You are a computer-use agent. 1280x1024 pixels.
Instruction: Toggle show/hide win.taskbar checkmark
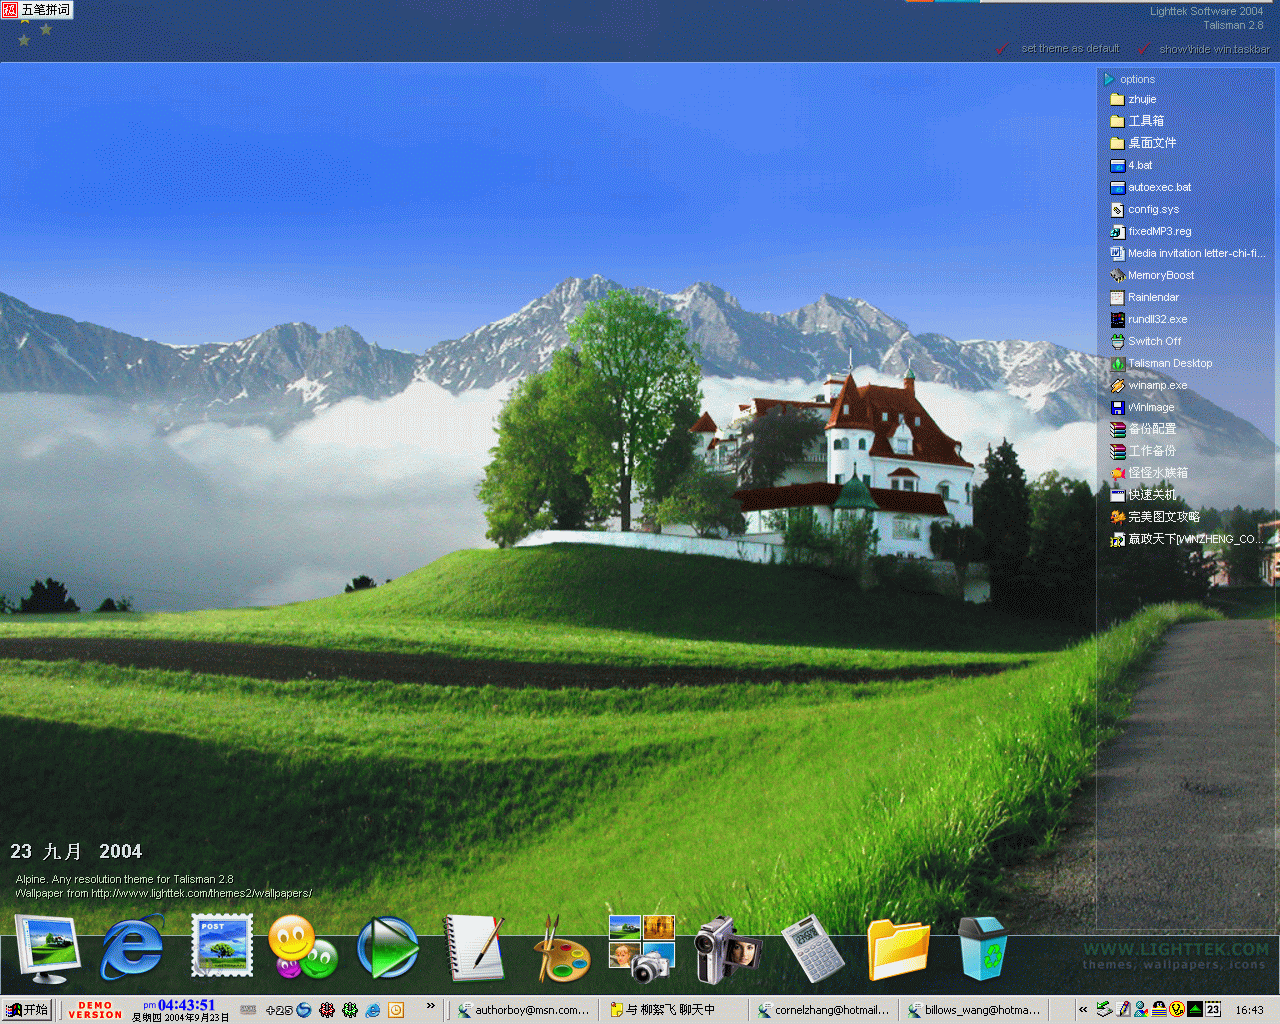click(1143, 49)
